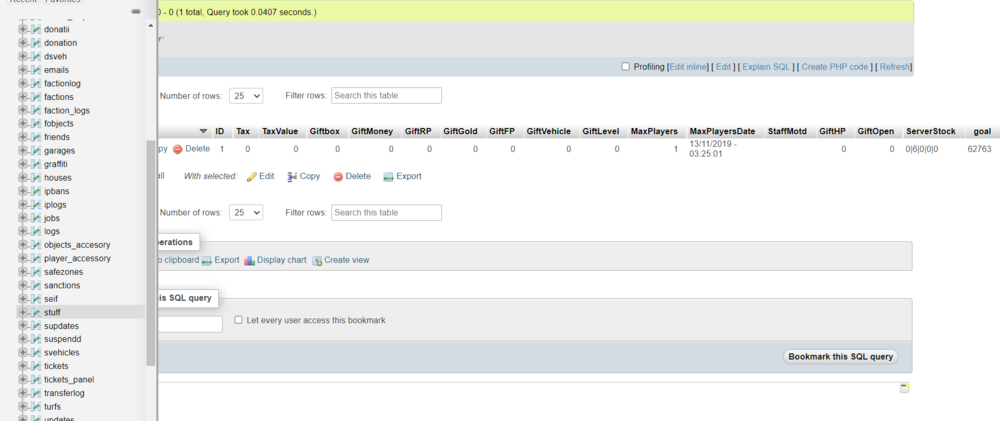Viewport: 1000px width, 421px height.
Task: Click the navigation panel vertical scrollbar
Action: (x=151, y=253)
